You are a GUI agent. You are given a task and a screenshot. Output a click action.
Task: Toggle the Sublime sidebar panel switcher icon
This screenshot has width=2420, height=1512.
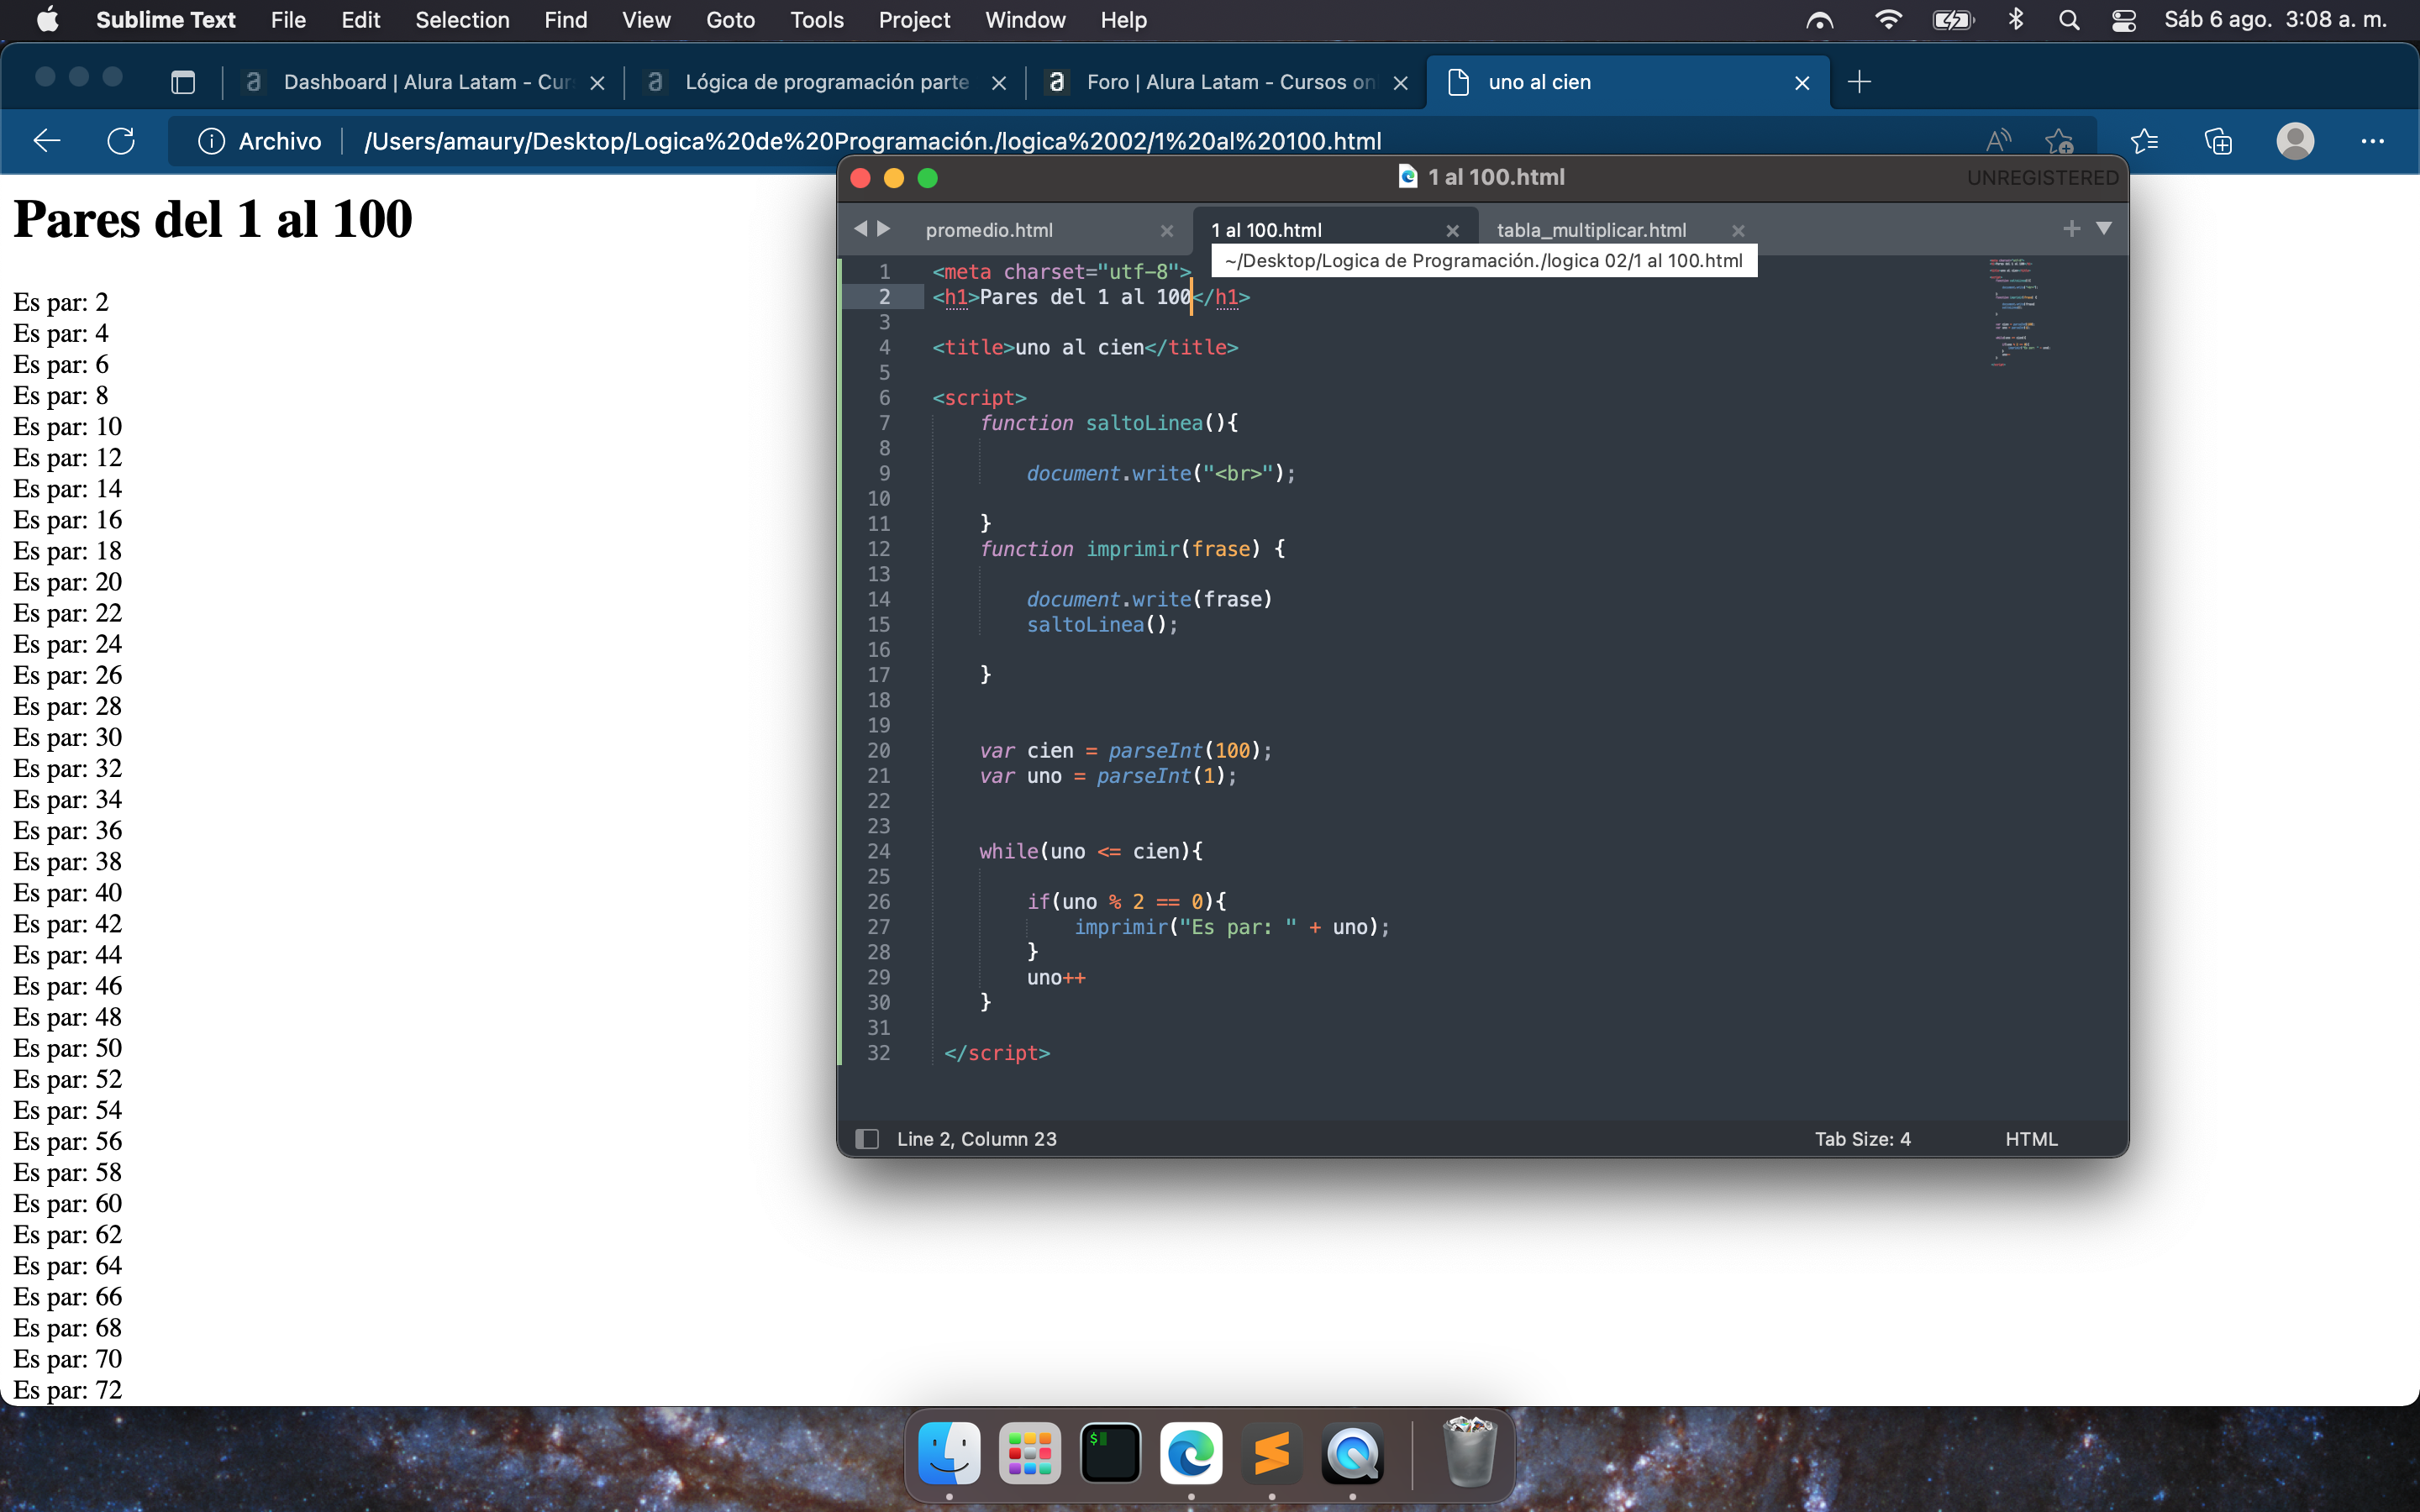coord(867,1139)
